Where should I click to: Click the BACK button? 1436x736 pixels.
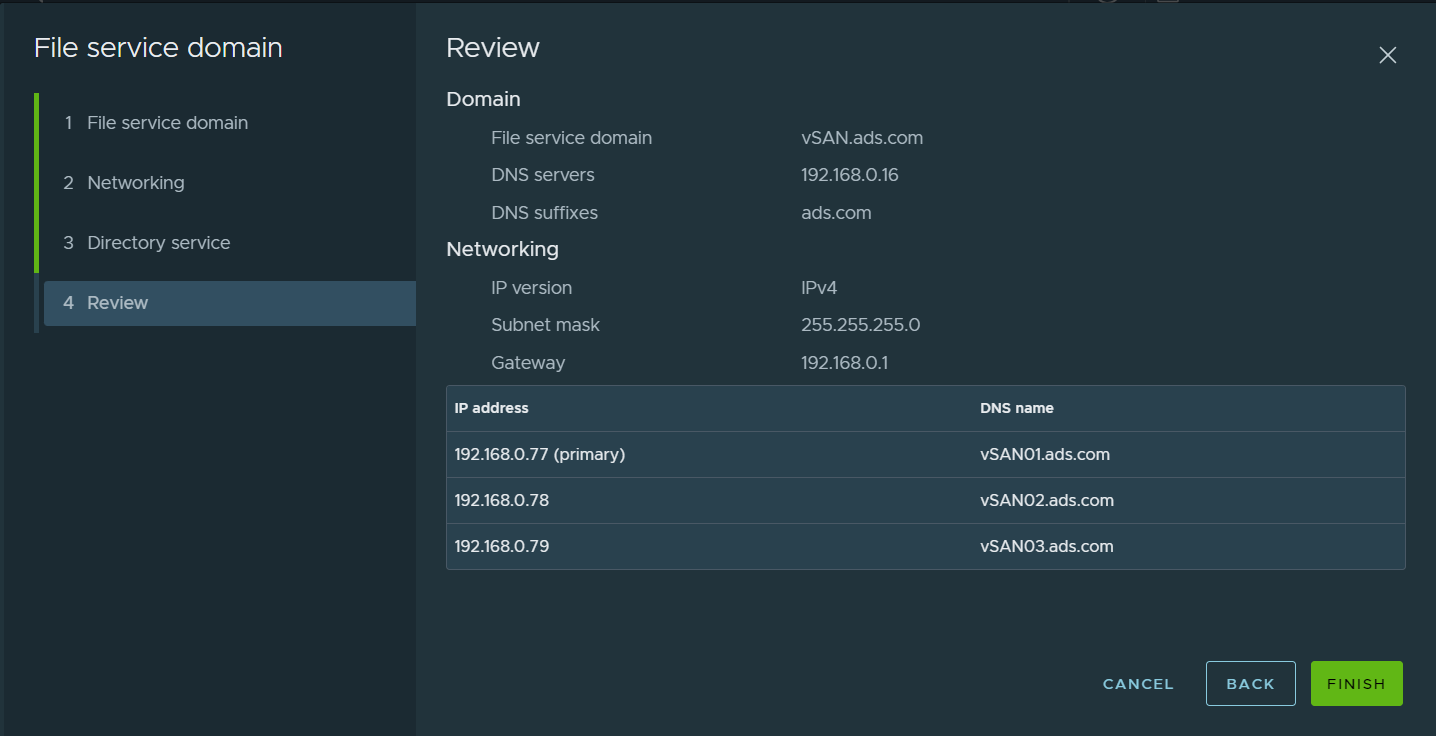[x=1250, y=684]
